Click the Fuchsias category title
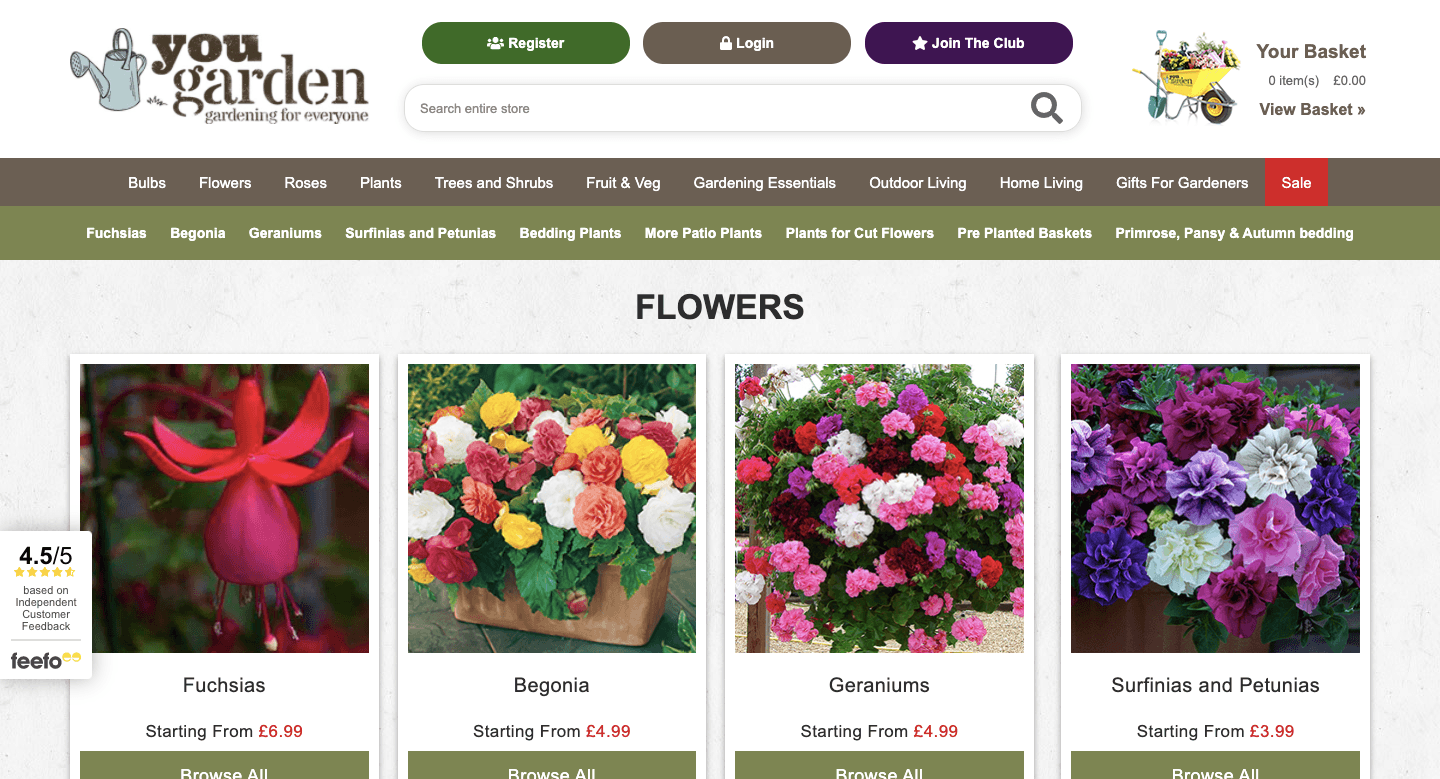1440x779 pixels. pos(224,686)
